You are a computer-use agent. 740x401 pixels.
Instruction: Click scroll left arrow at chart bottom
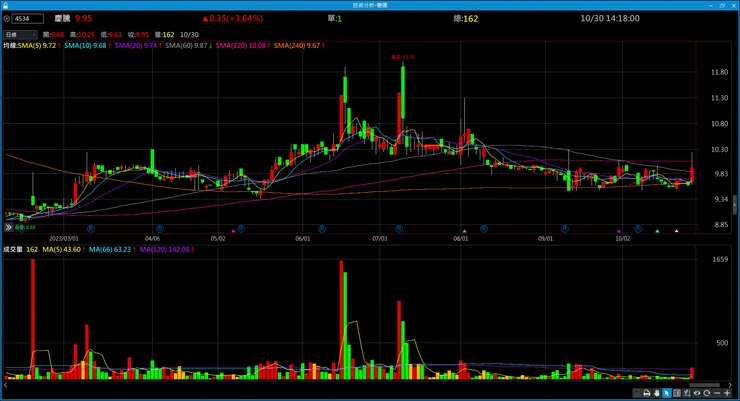[5, 385]
